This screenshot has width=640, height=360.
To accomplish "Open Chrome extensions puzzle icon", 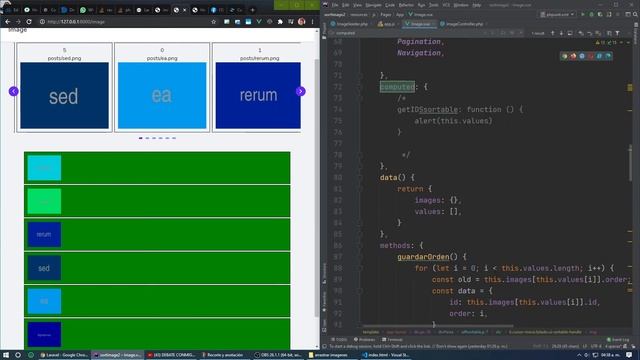I will coord(280,22).
